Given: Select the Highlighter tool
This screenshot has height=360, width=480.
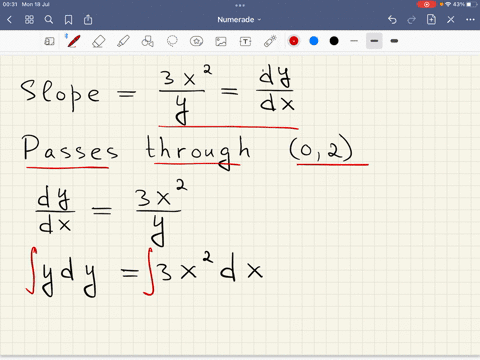Looking at the screenshot, I should (x=123, y=41).
